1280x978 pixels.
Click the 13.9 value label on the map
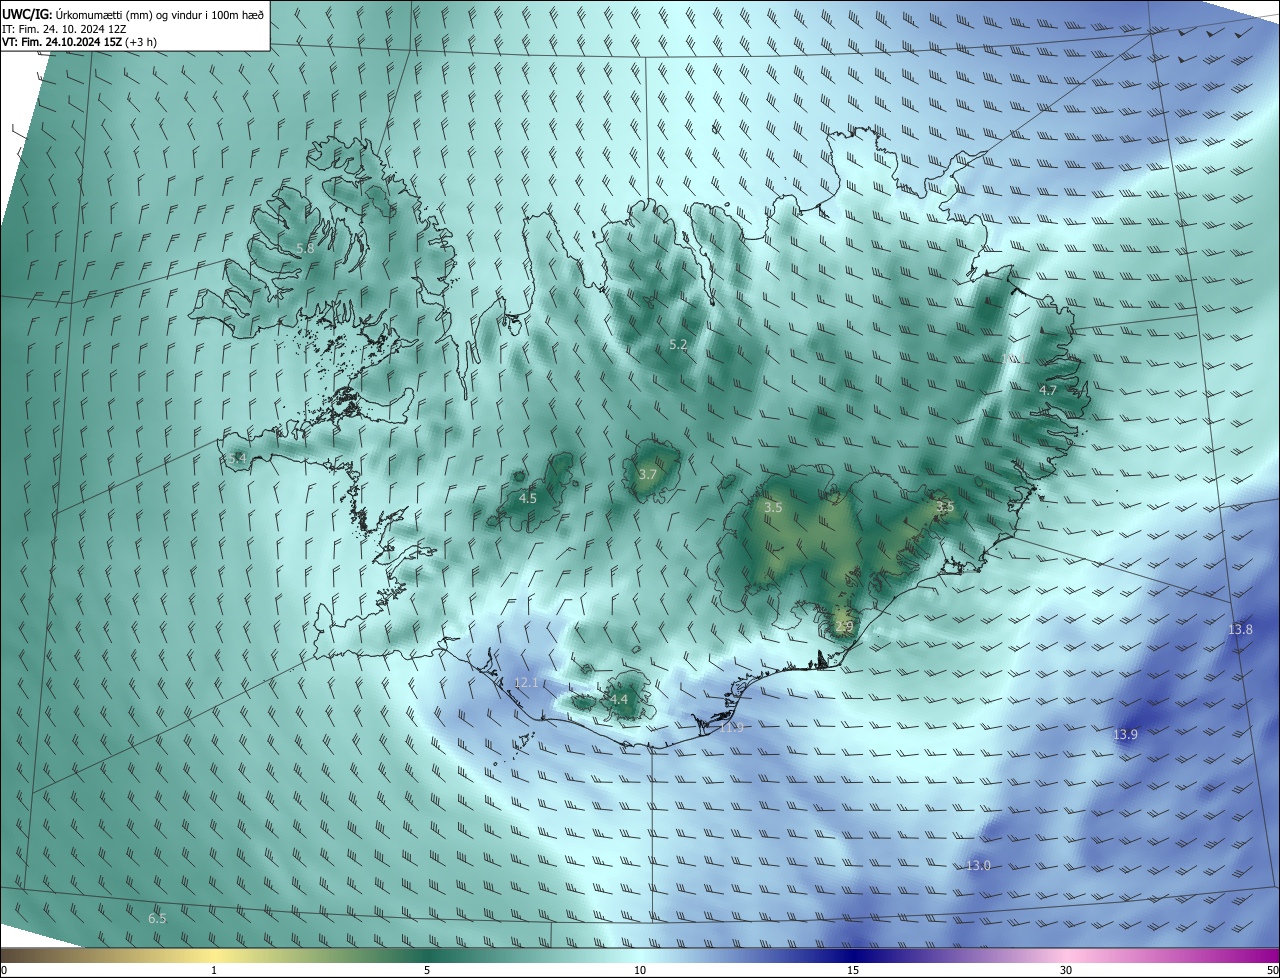click(x=1125, y=734)
